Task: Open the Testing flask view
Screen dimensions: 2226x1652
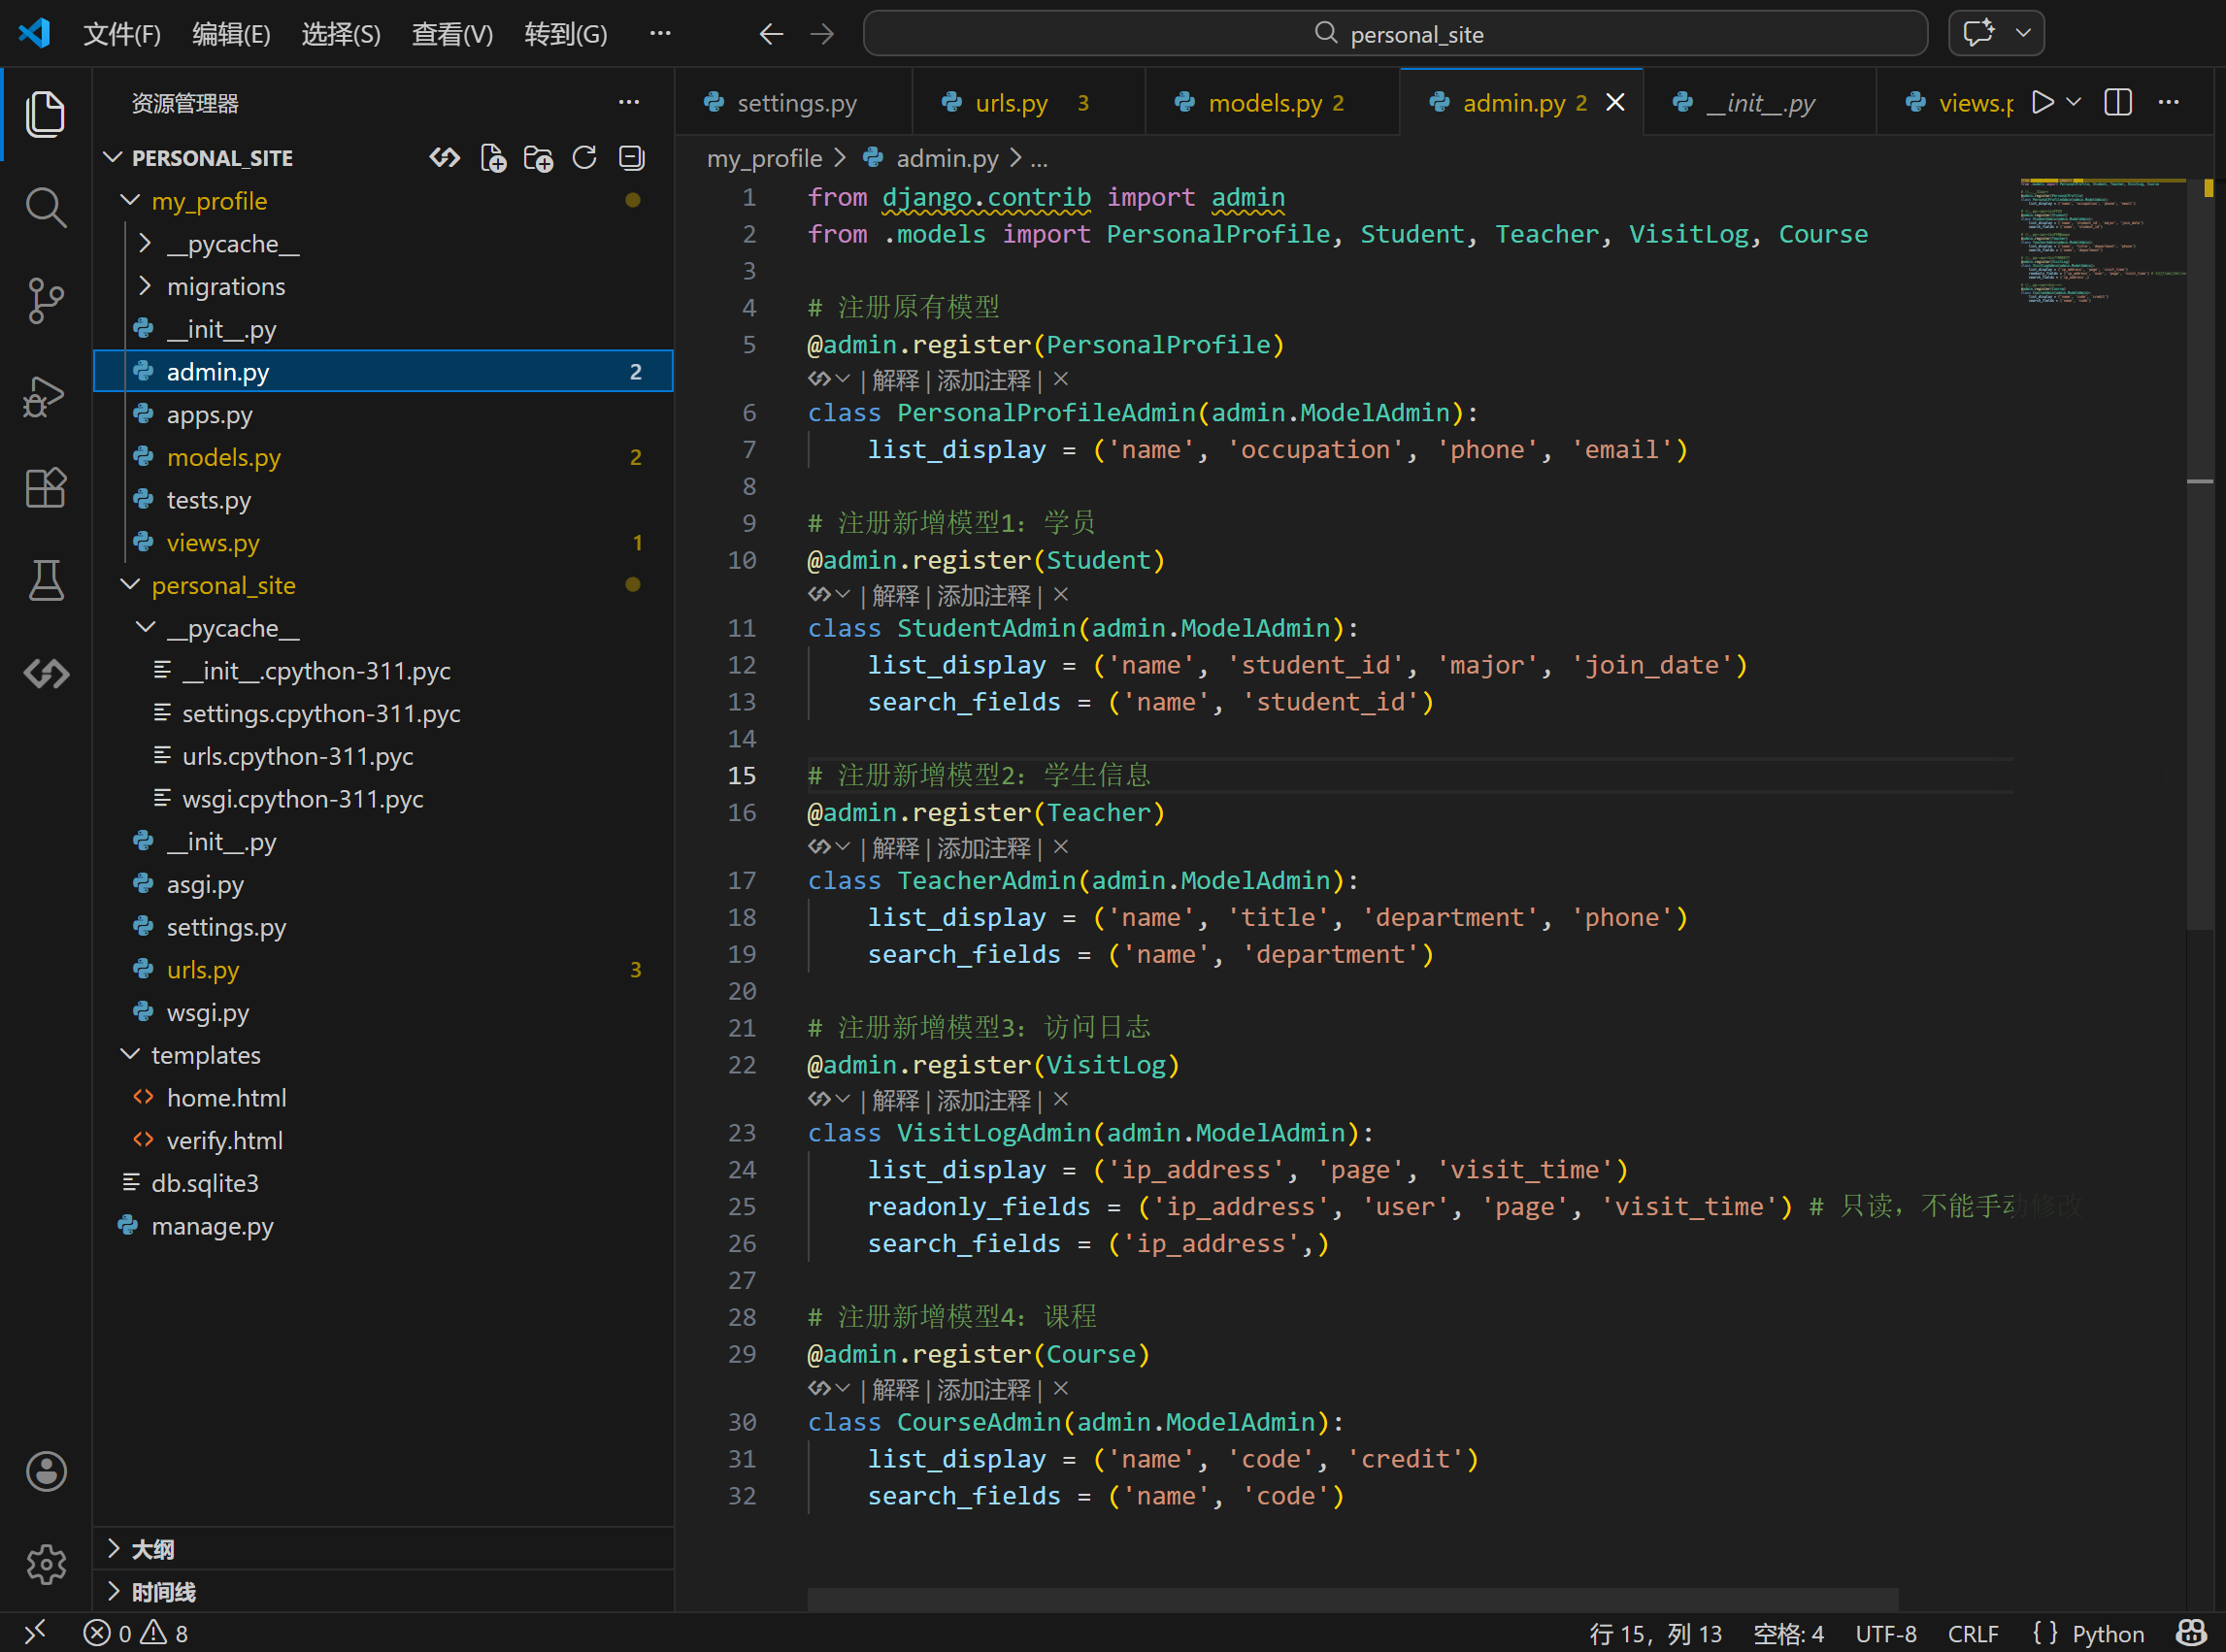Action: pyautogui.click(x=45, y=580)
